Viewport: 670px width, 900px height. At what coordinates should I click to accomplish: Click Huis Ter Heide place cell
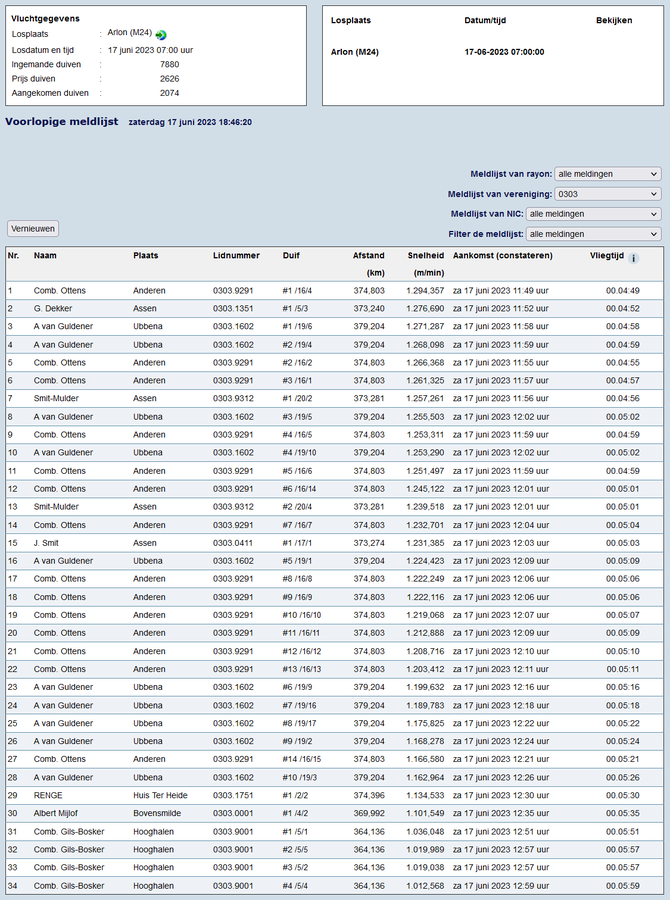tap(161, 796)
